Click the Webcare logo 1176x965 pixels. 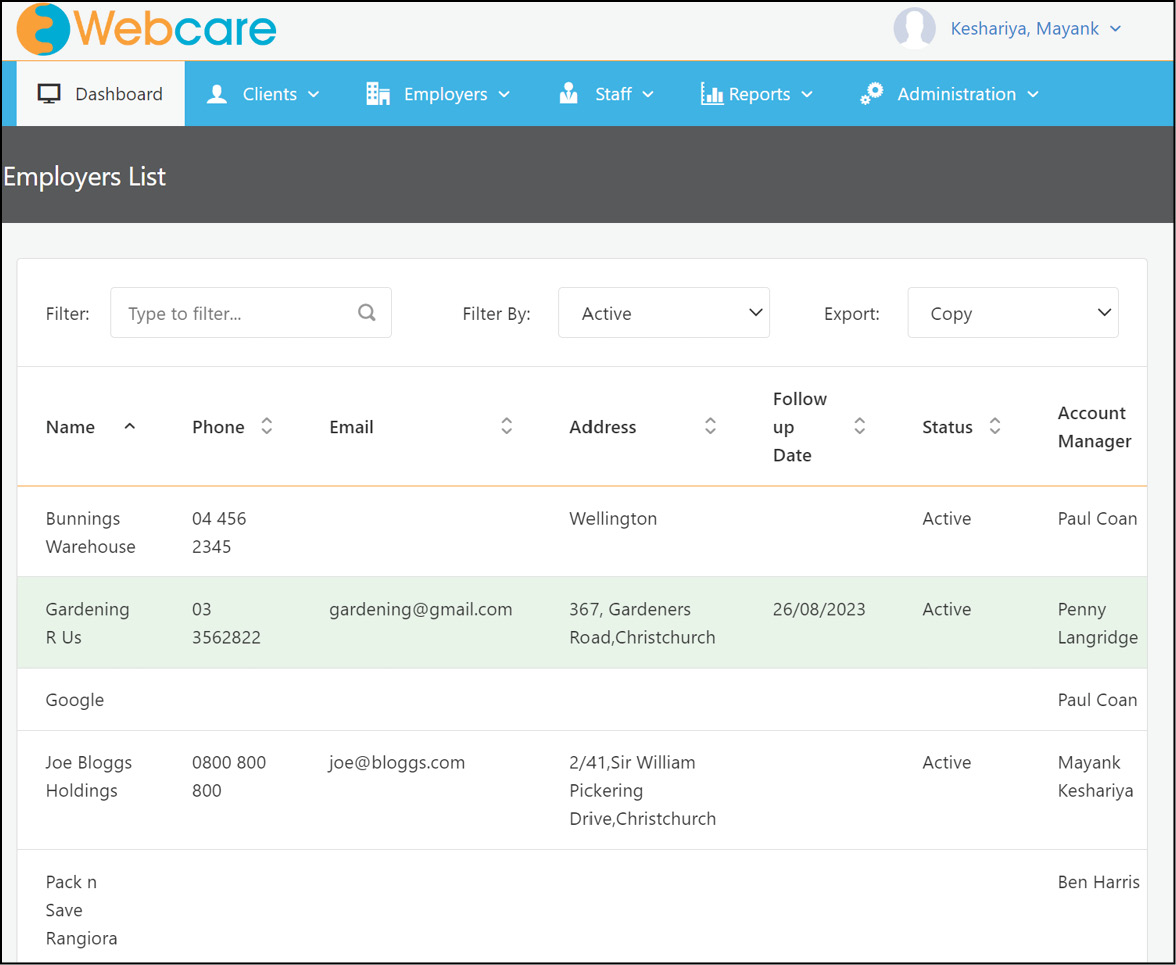click(x=146, y=29)
